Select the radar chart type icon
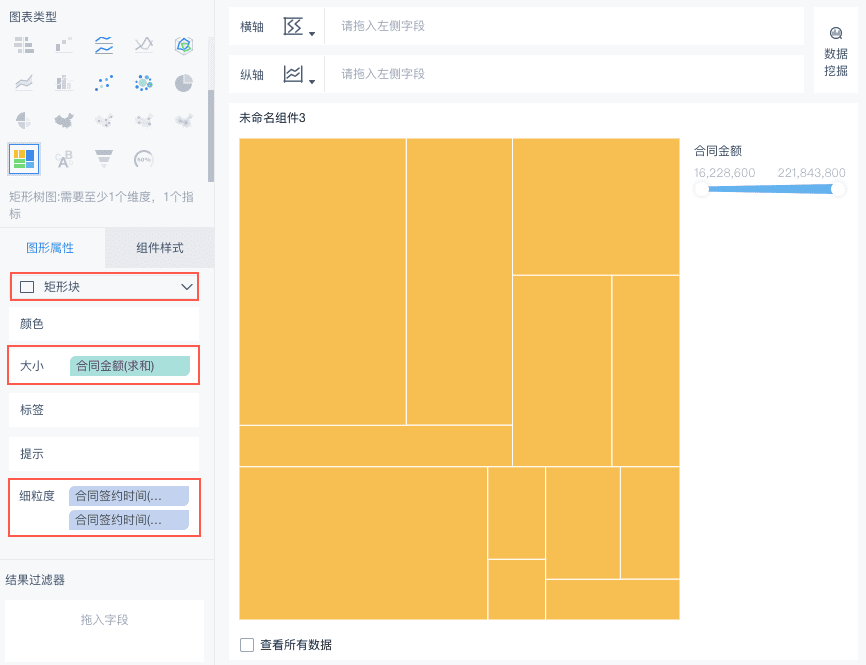Viewport: 866px width, 665px height. (x=183, y=45)
